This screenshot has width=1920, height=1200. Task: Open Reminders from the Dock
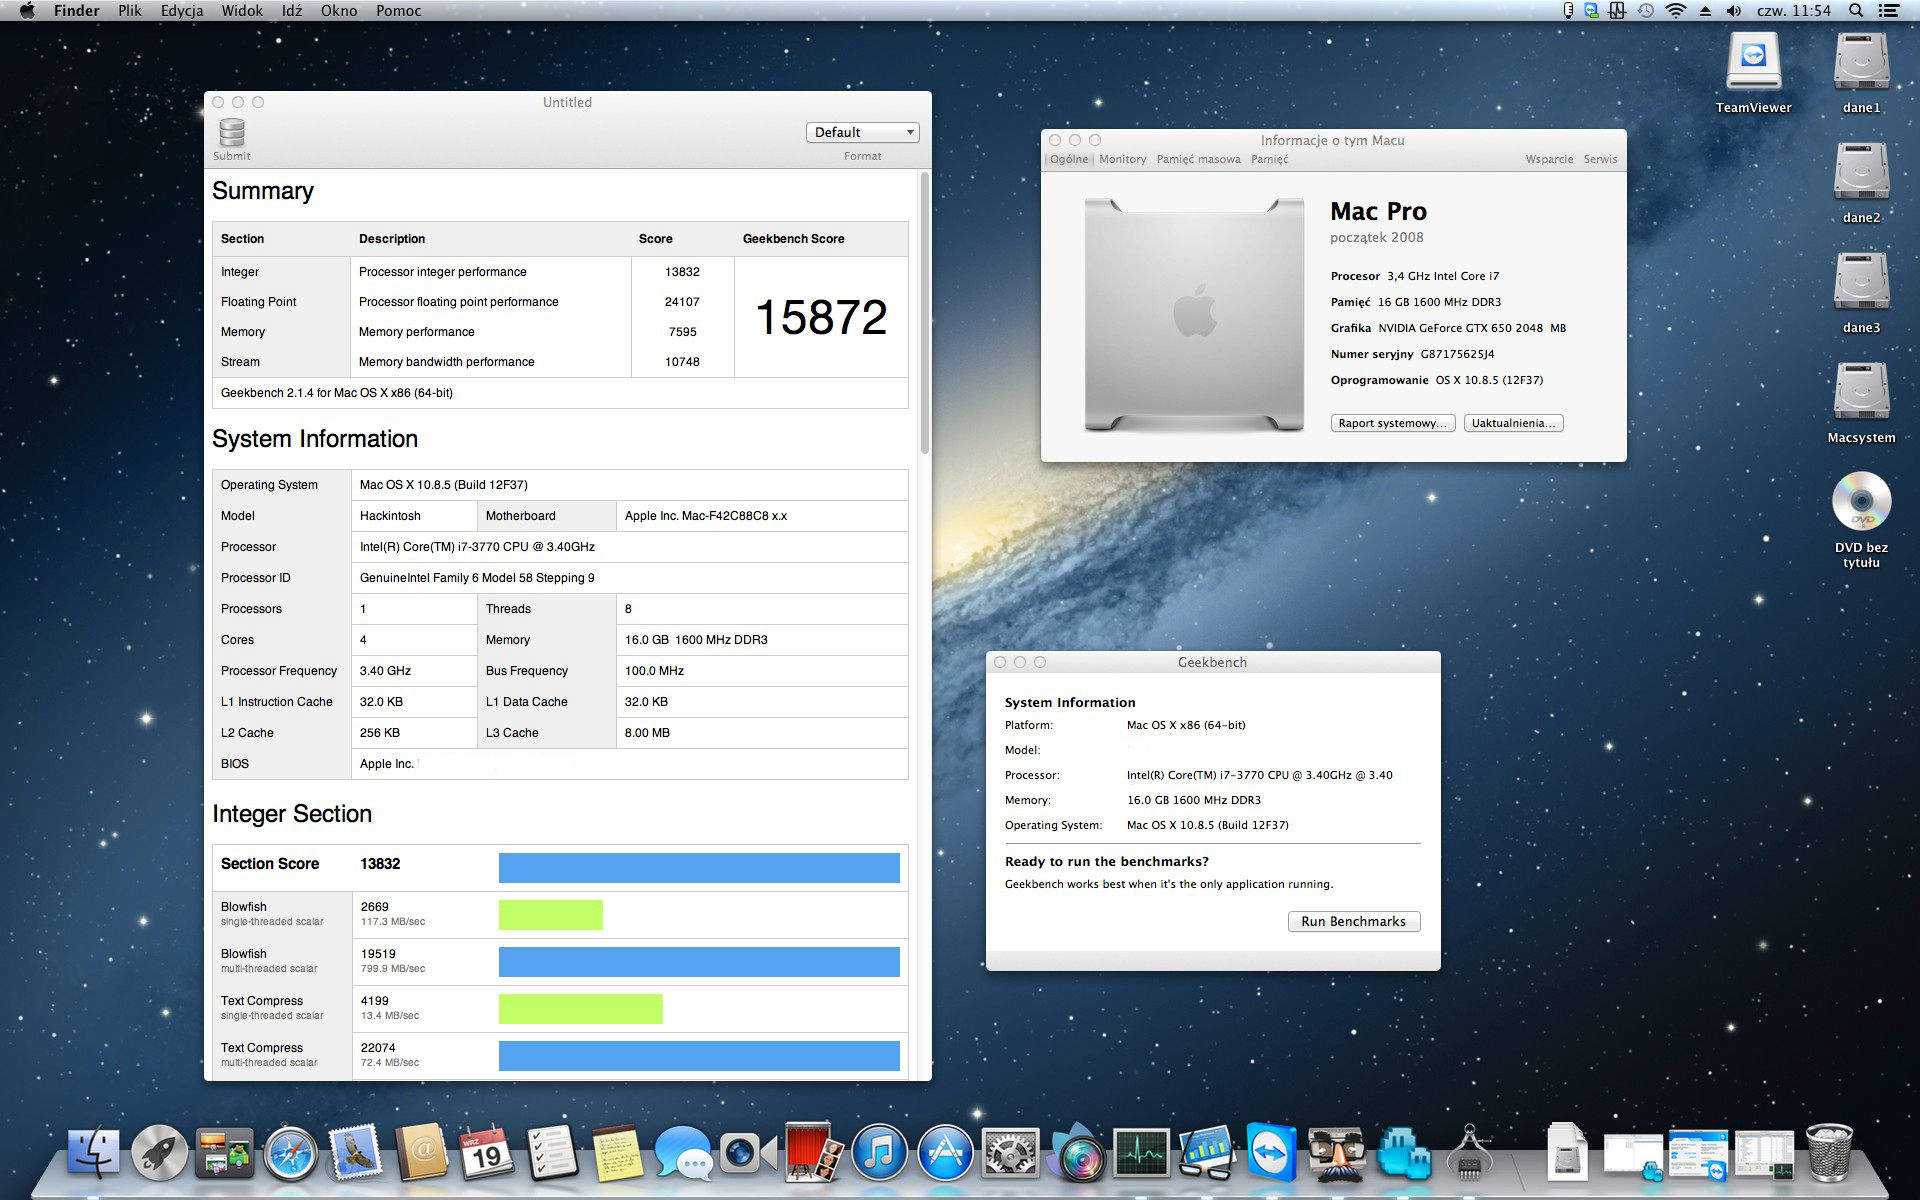click(553, 1153)
